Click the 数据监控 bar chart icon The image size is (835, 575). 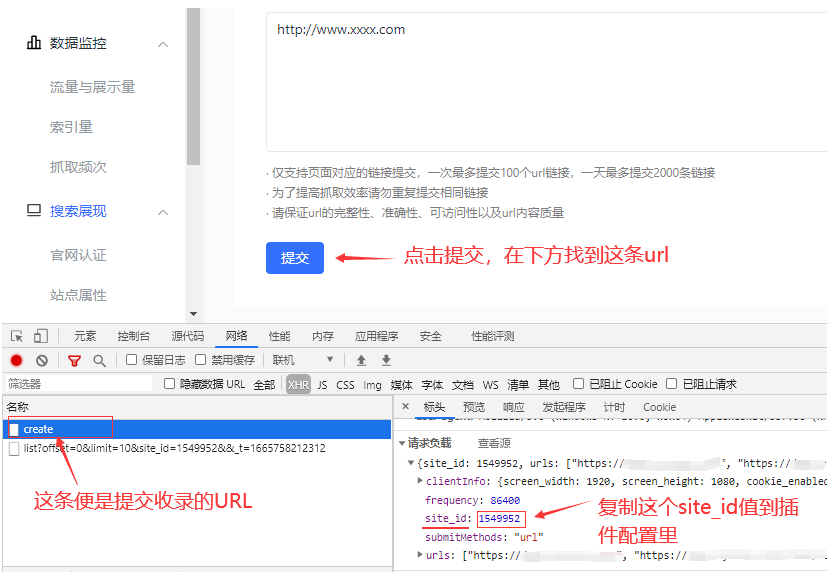click(34, 43)
